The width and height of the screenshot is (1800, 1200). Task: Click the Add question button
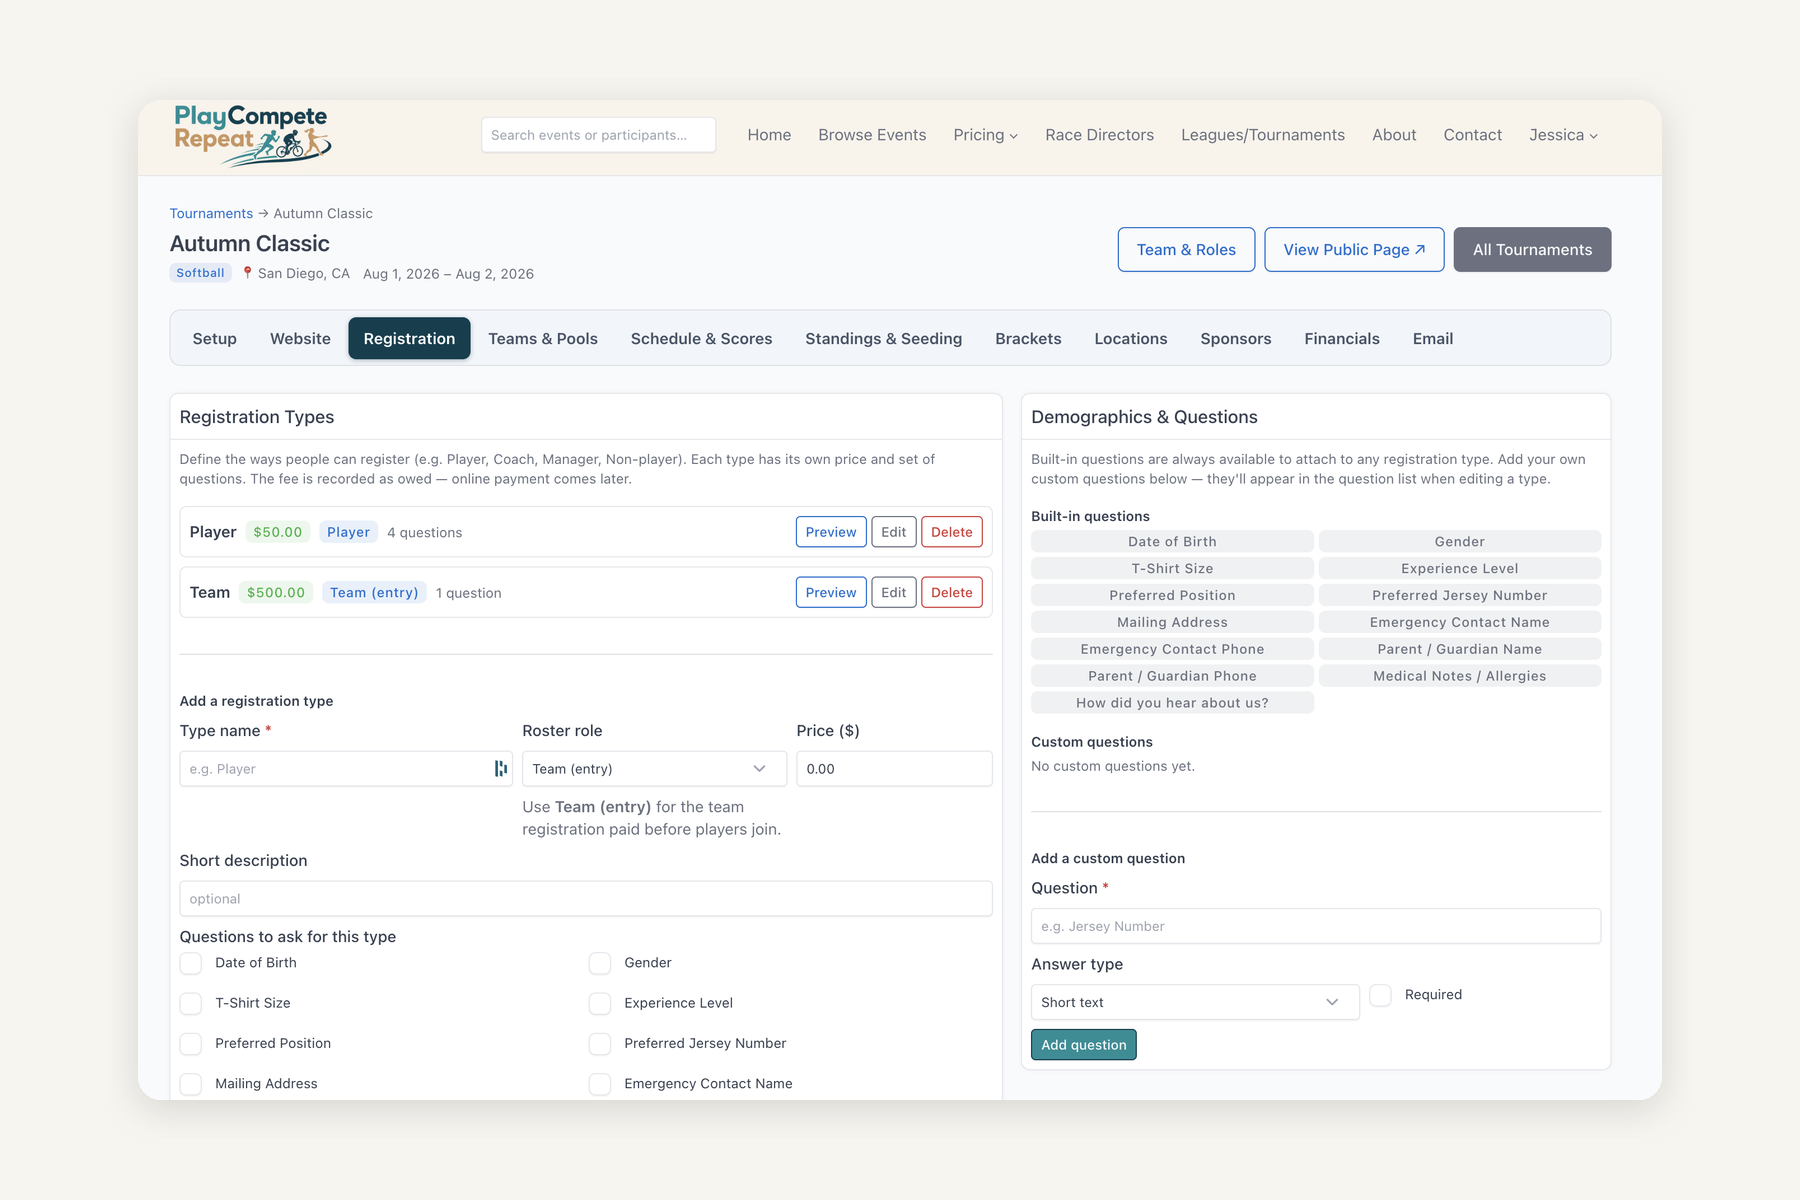click(1084, 1045)
